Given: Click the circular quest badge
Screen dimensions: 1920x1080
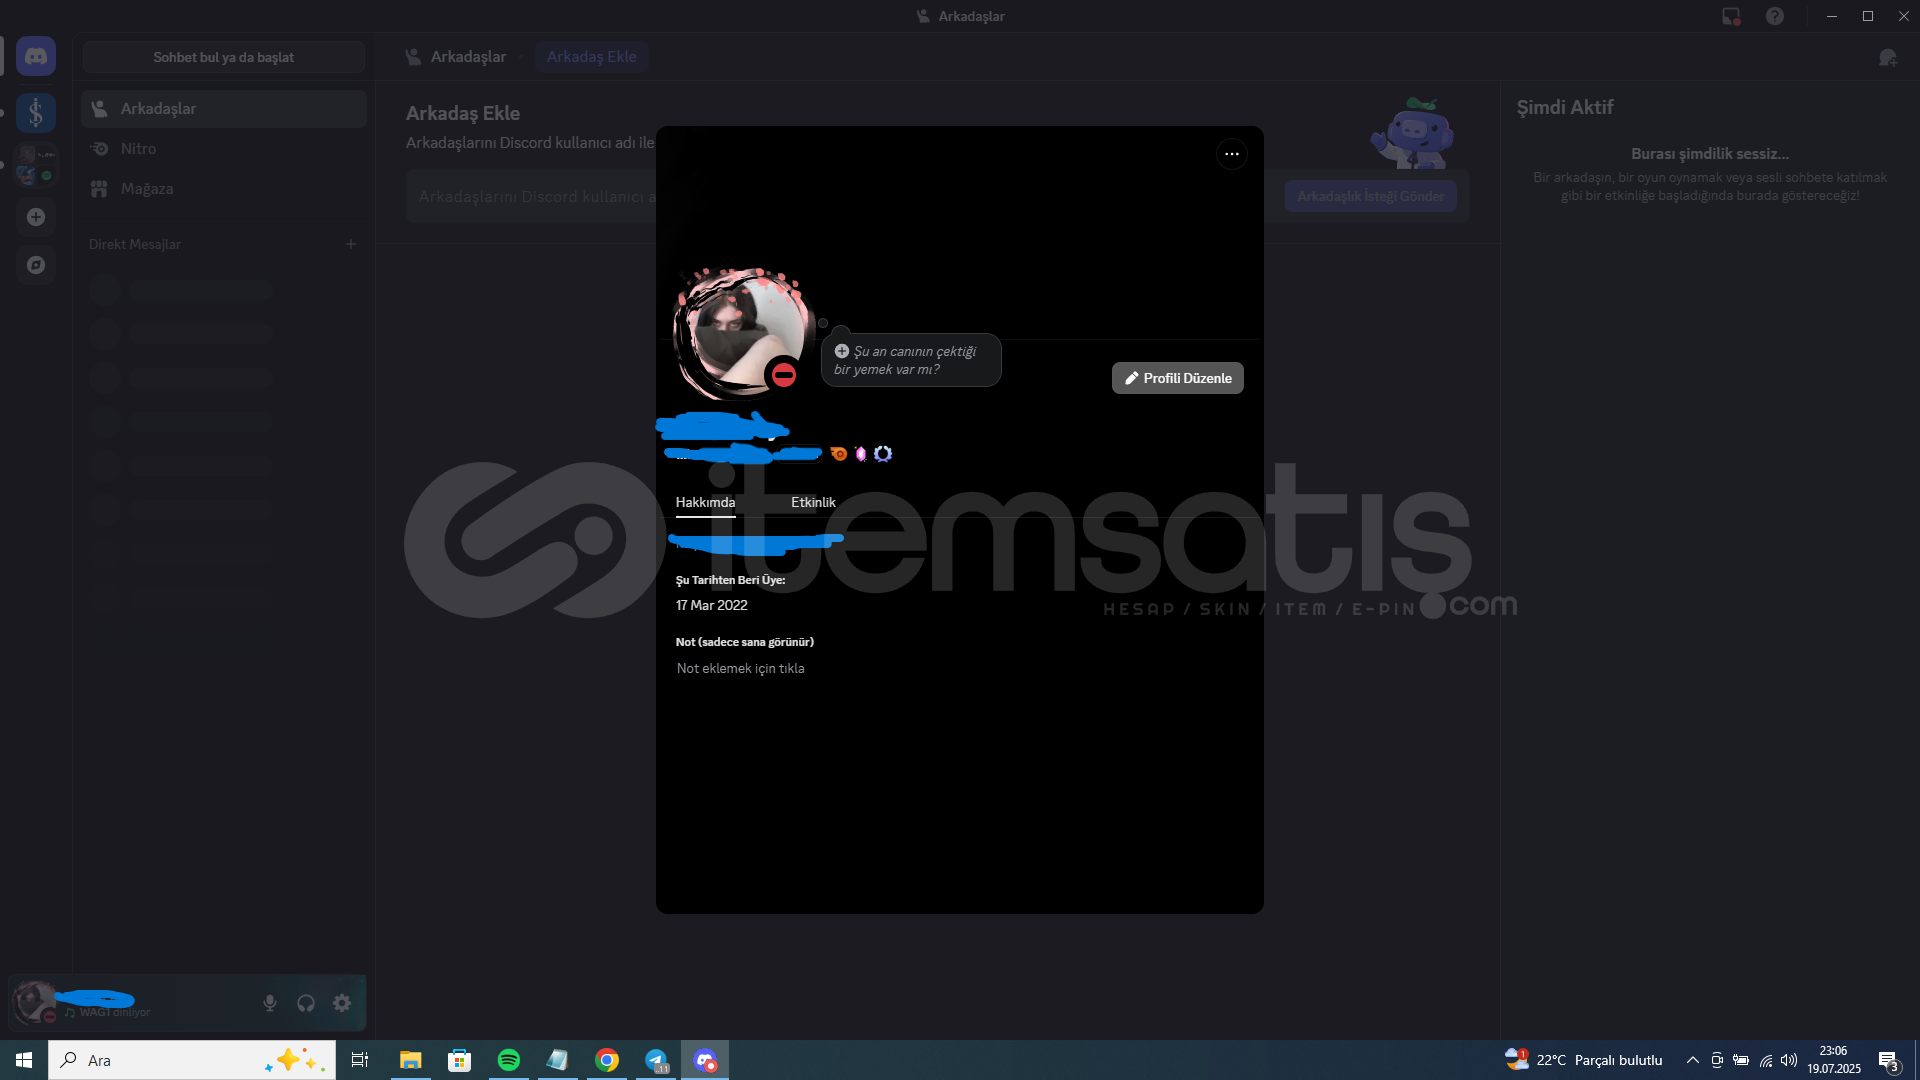Looking at the screenshot, I should pos(883,454).
